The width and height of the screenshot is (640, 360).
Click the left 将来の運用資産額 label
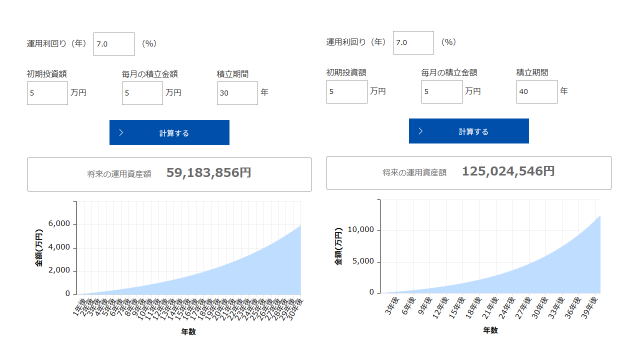pos(119,174)
